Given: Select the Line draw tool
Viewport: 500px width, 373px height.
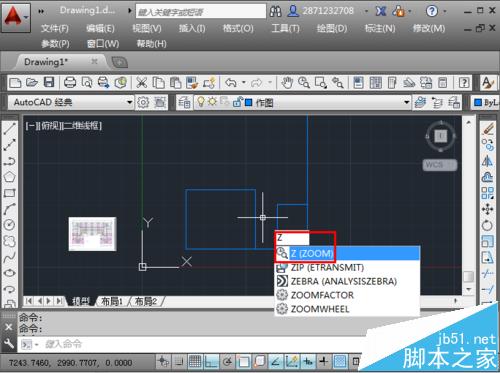Looking at the screenshot, I should pos(9,128).
